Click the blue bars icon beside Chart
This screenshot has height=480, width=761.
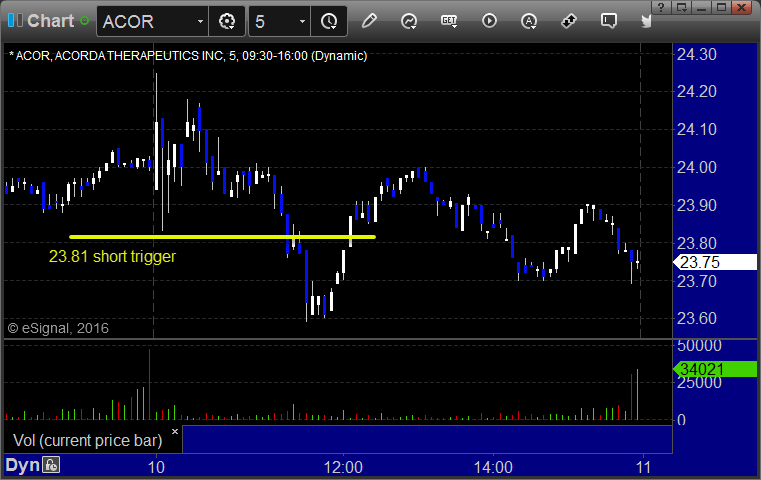[15, 21]
